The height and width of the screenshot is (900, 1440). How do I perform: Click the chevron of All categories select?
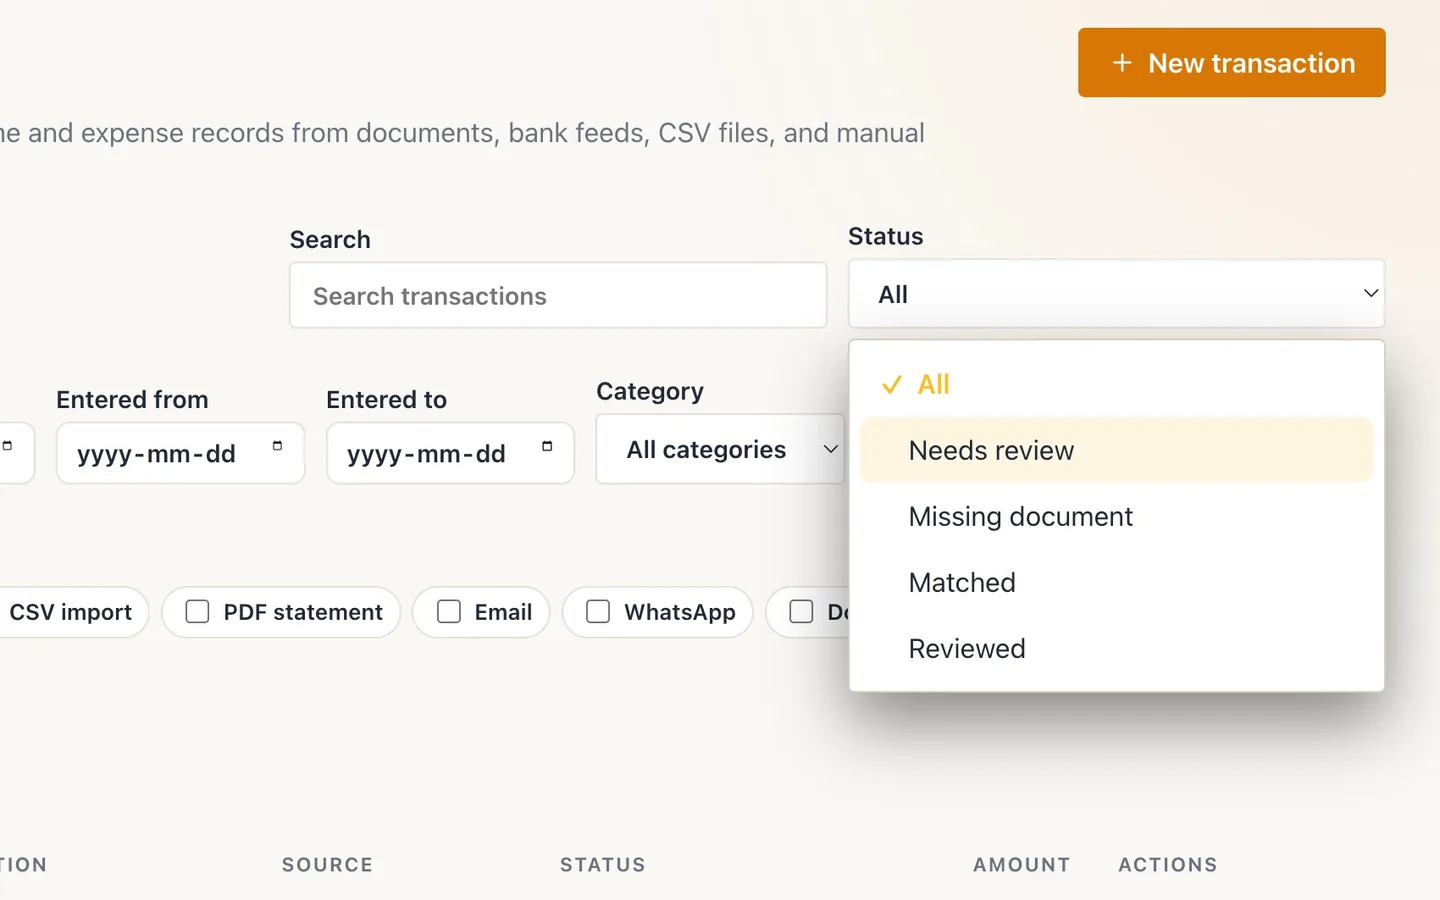(830, 450)
